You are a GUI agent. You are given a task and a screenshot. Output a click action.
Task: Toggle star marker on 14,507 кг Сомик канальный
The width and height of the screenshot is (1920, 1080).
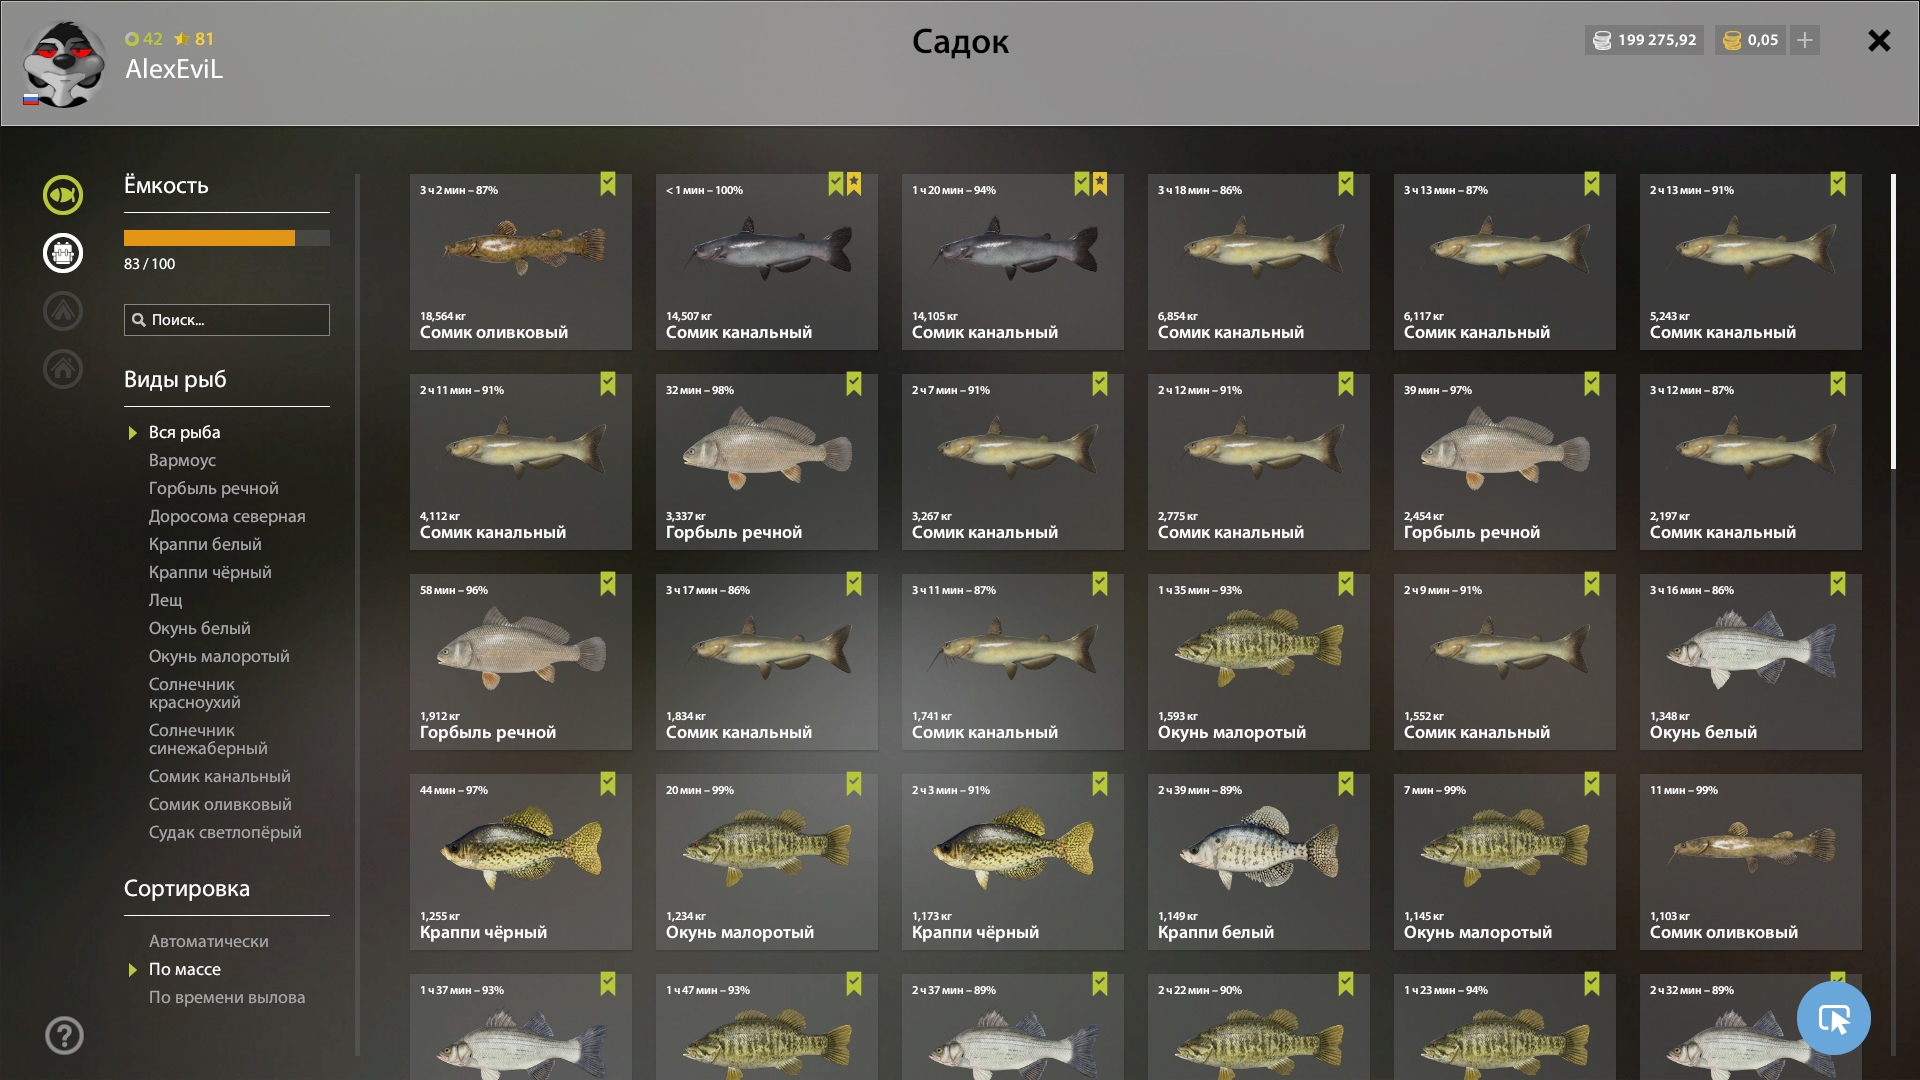tap(854, 184)
